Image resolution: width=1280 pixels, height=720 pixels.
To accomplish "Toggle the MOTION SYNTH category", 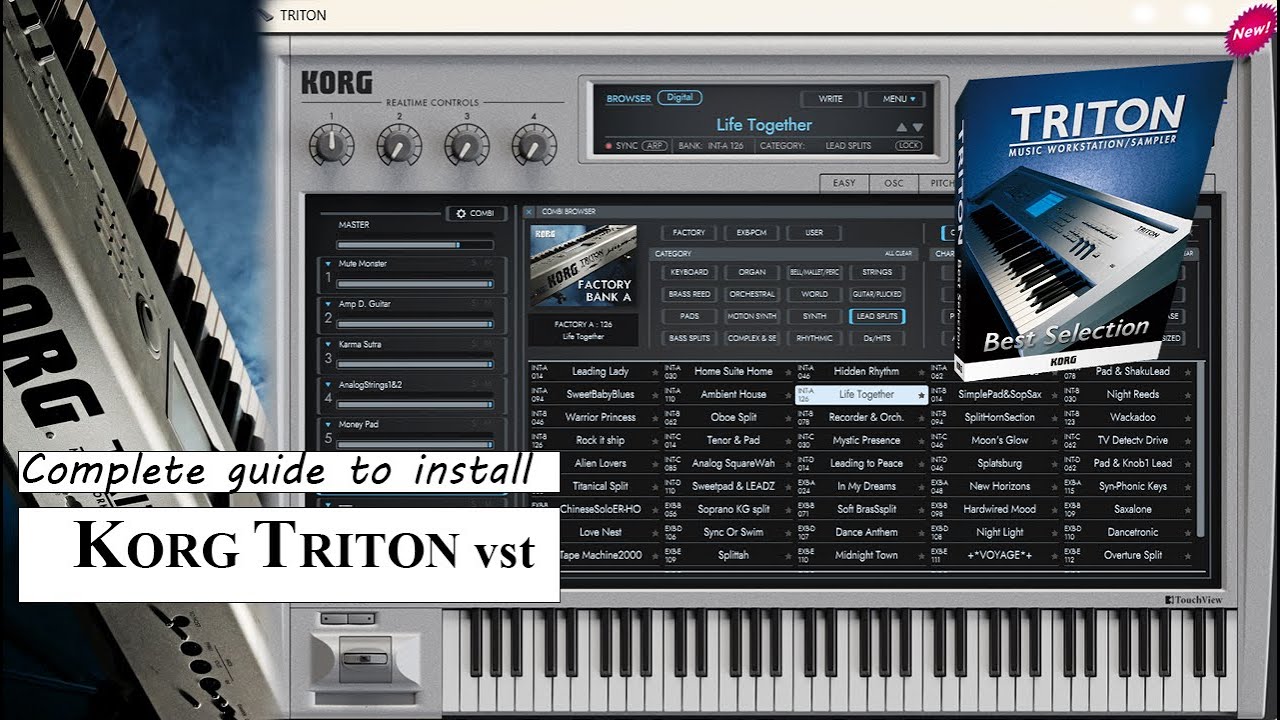I will tap(752, 316).
